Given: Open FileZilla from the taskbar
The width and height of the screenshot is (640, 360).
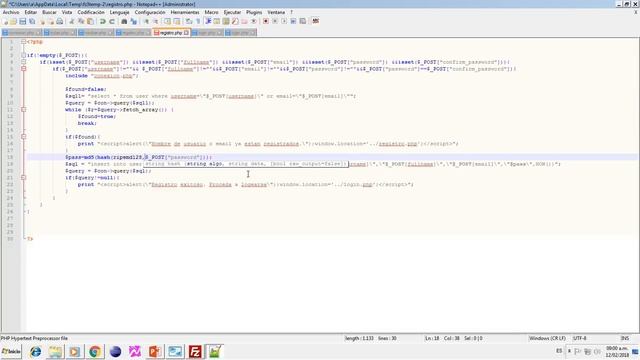Looking at the screenshot, I should tap(195, 351).
